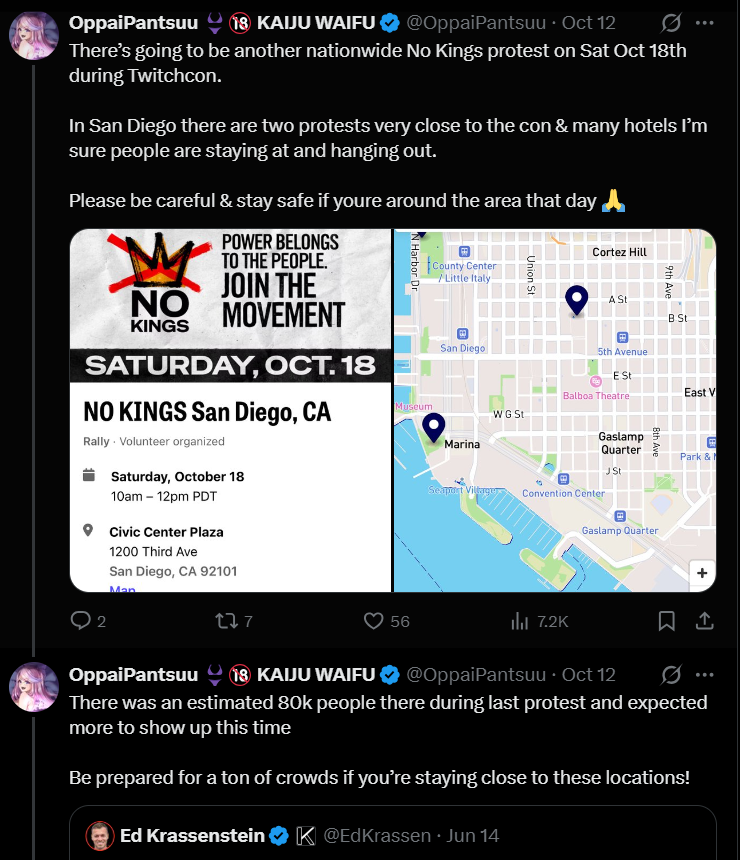Open Ed Krassenstein's quoted tweet name
Viewport: 740px width, 860px height.
point(192,835)
